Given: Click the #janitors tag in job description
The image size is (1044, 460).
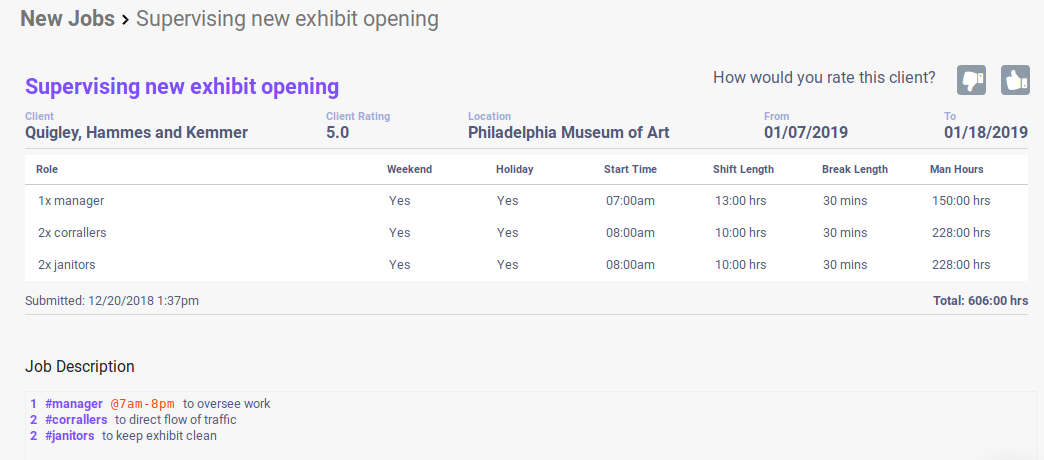Looking at the screenshot, I should pos(70,436).
